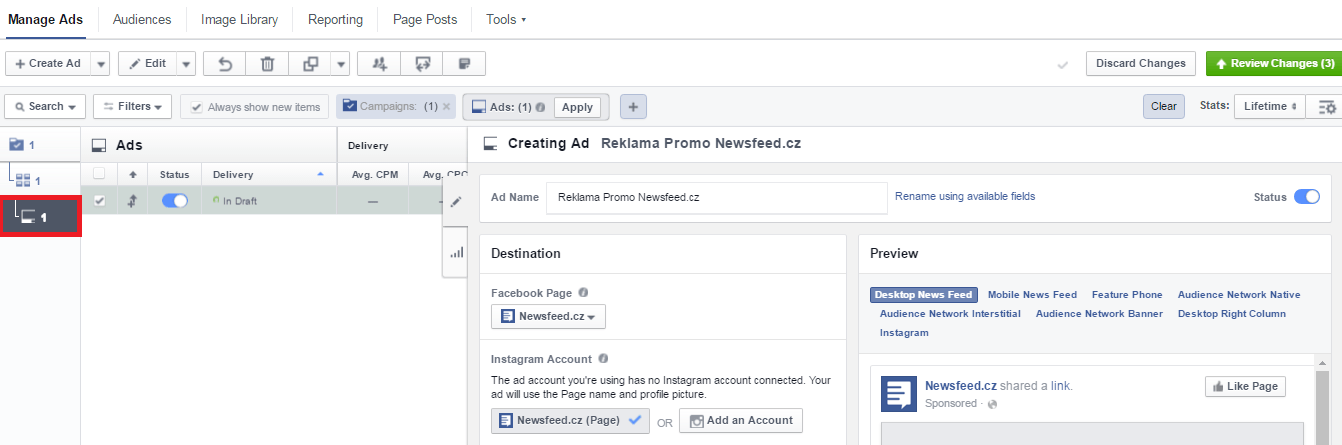Remove the Campaigns filter with its X

coord(447,107)
